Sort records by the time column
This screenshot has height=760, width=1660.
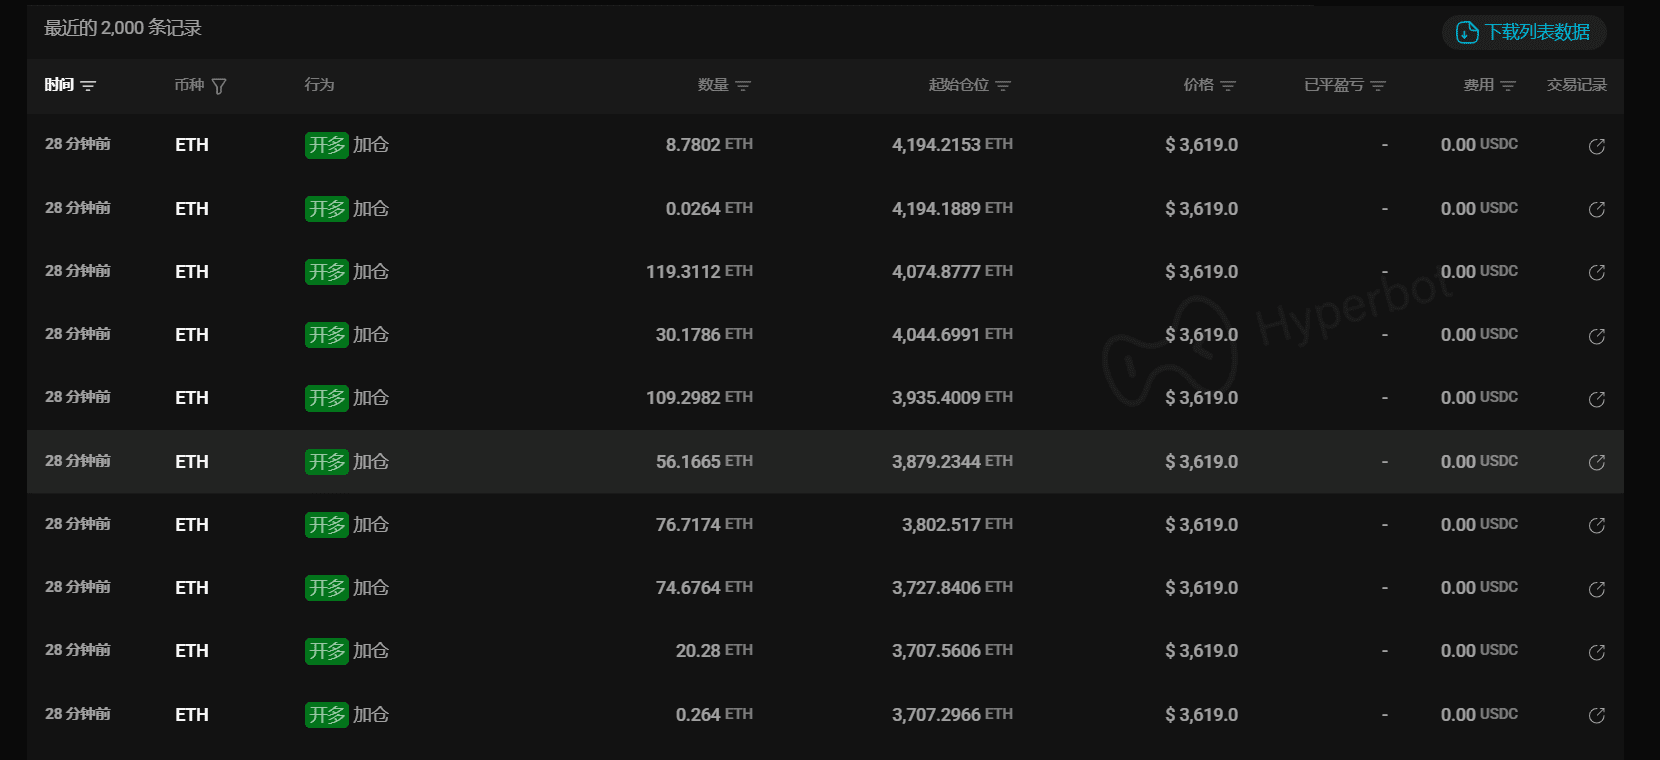click(x=88, y=86)
